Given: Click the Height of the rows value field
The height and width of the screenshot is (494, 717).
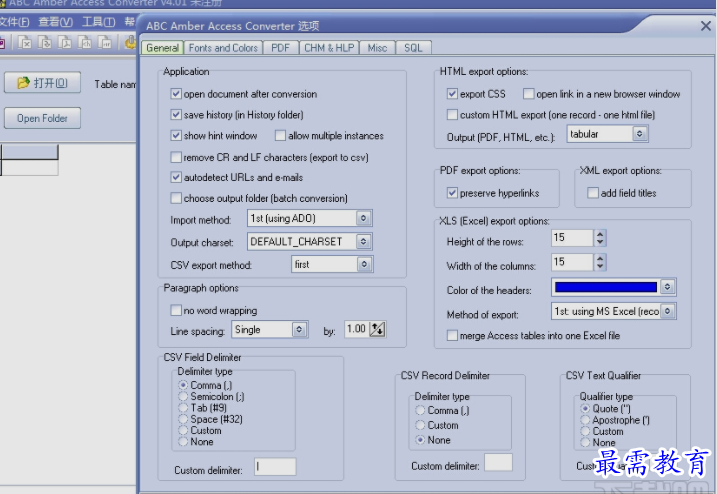Looking at the screenshot, I should click(x=573, y=237).
